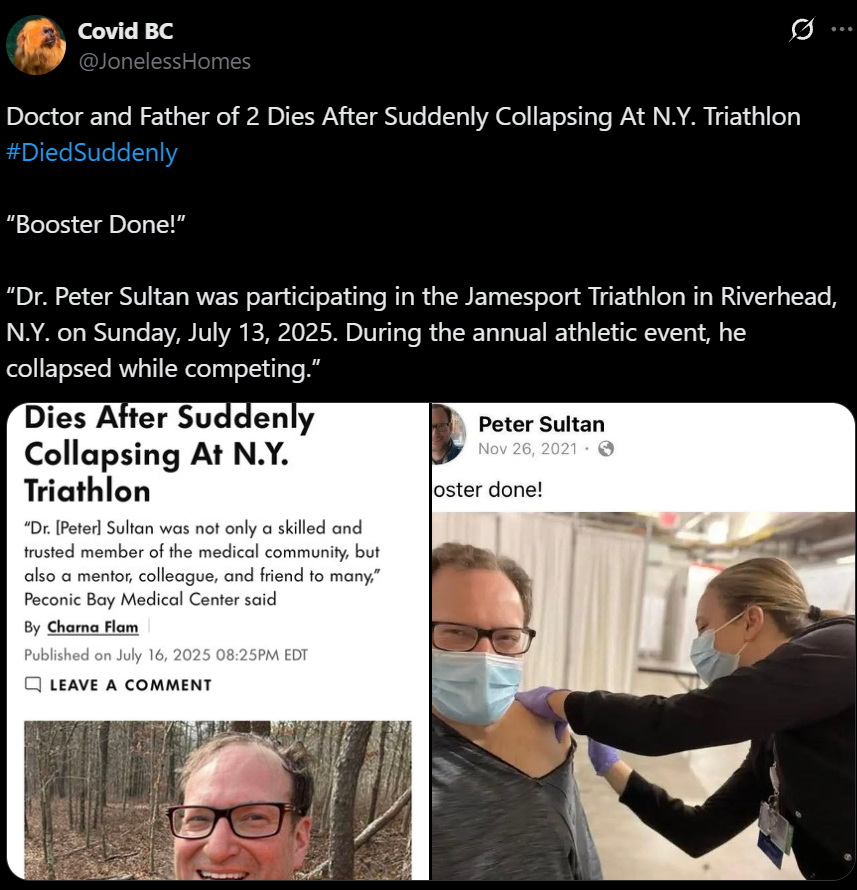Click the Grok slashed-circle icon
Image resolution: width=857 pixels, height=890 pixels.
point(802,30)
